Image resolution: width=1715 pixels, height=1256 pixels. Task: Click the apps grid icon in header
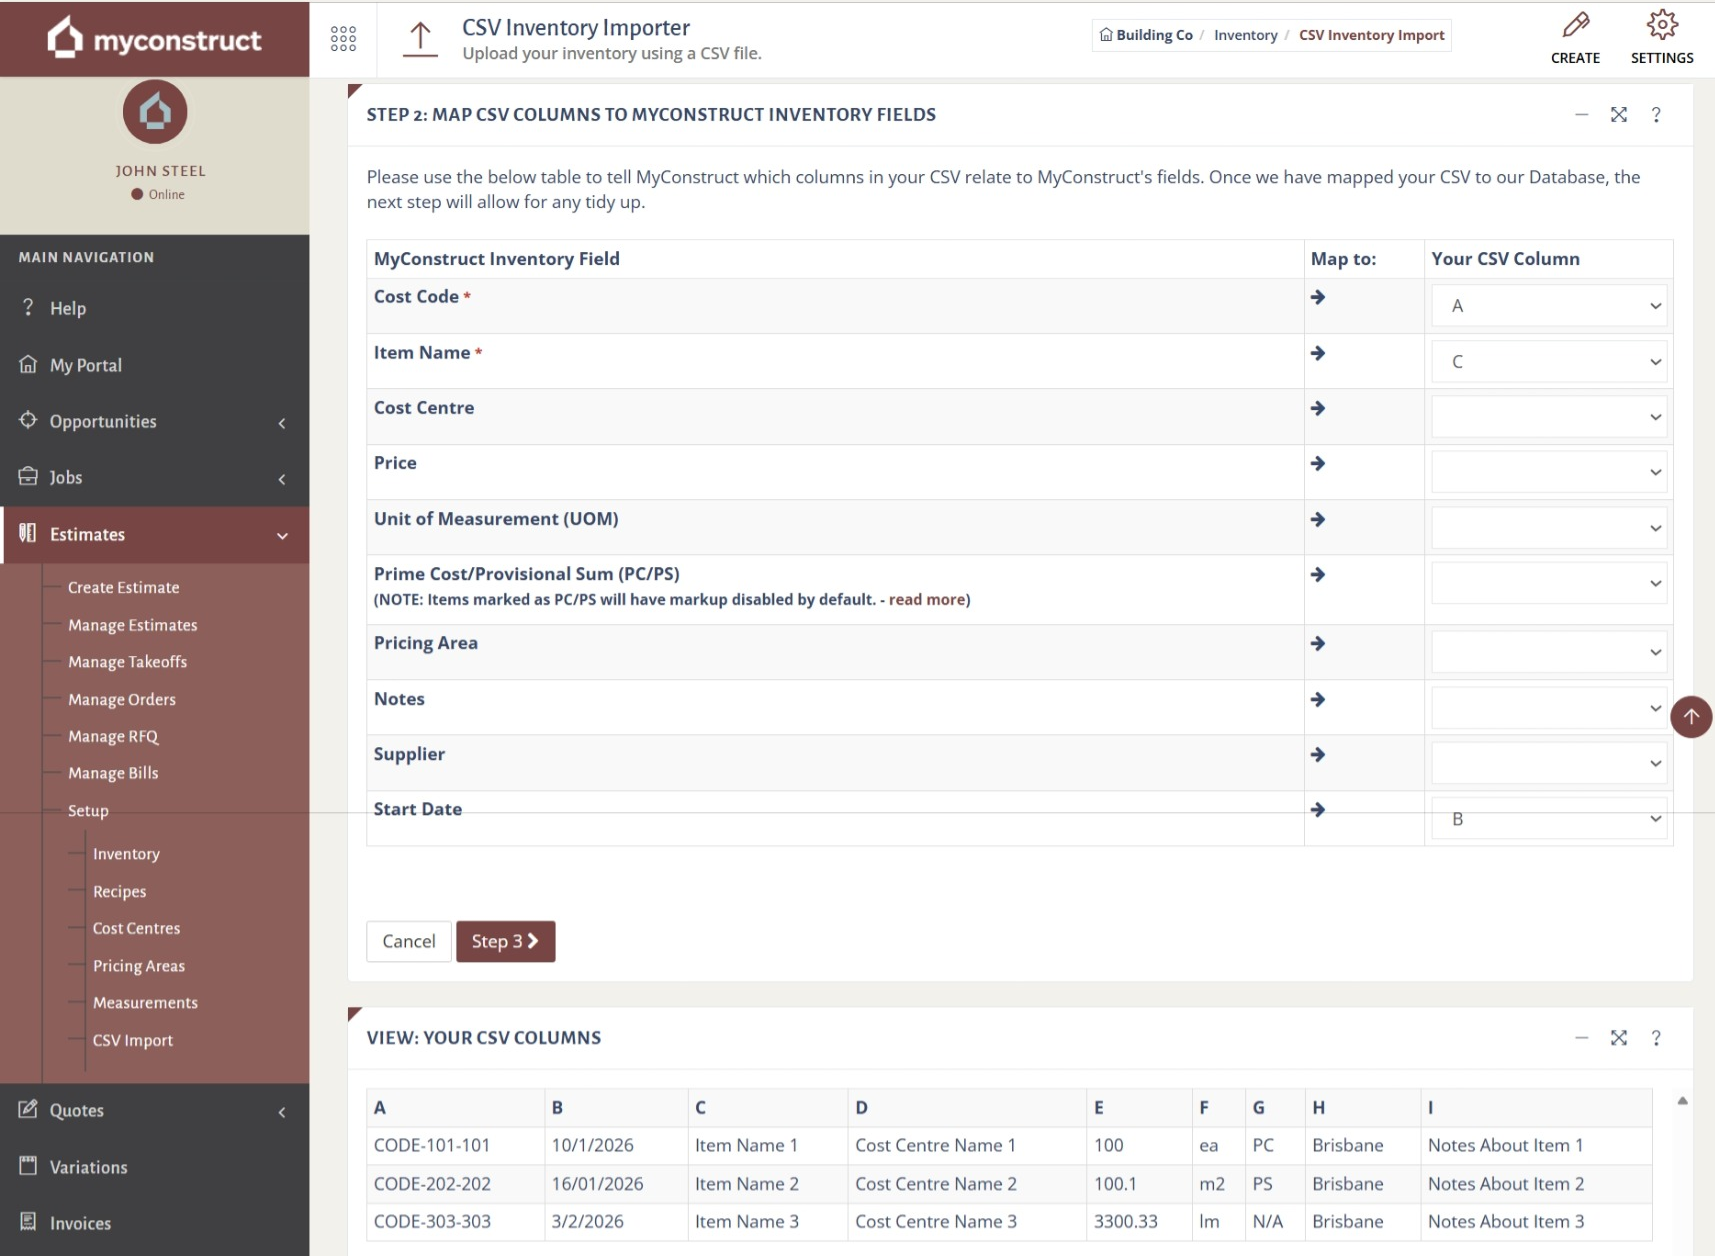coord(343,39)
